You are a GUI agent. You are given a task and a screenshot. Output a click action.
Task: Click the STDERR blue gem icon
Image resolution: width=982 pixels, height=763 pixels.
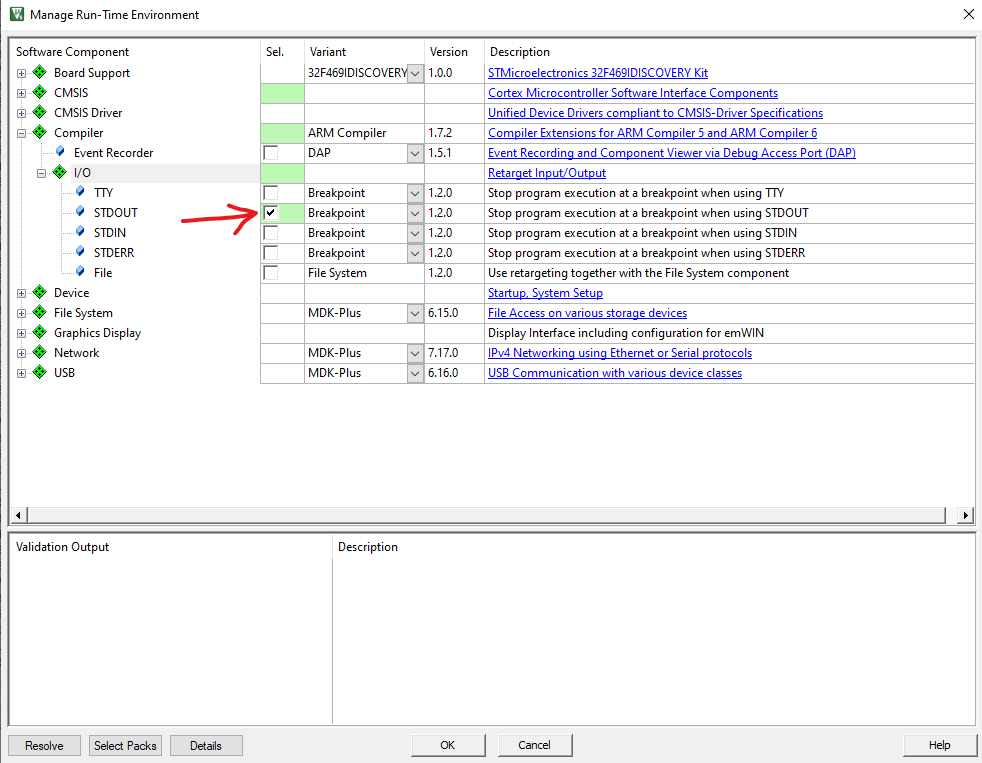click(80, 252)
